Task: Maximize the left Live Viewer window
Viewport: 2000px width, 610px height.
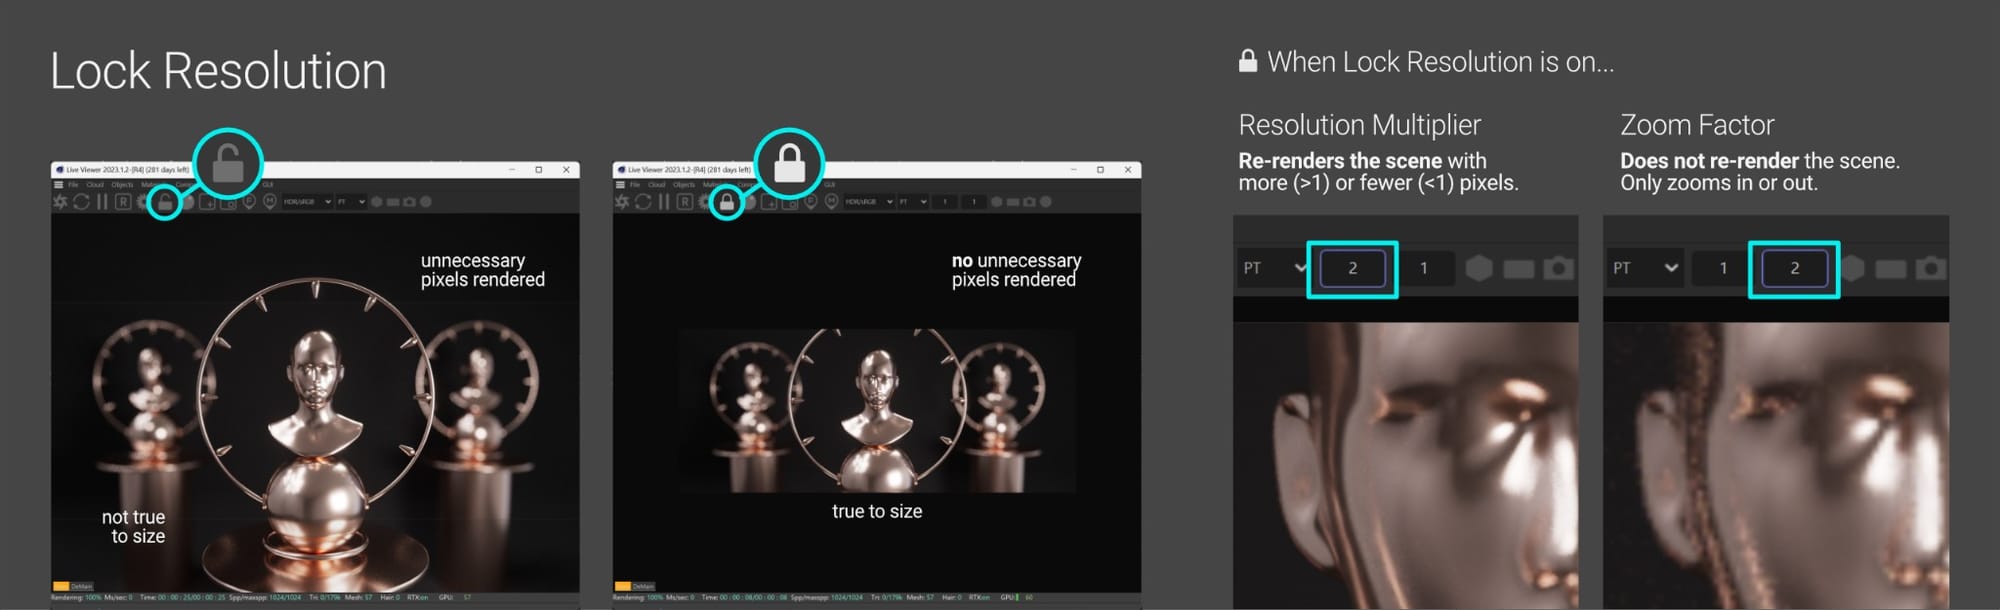Action: click(538, 170)
